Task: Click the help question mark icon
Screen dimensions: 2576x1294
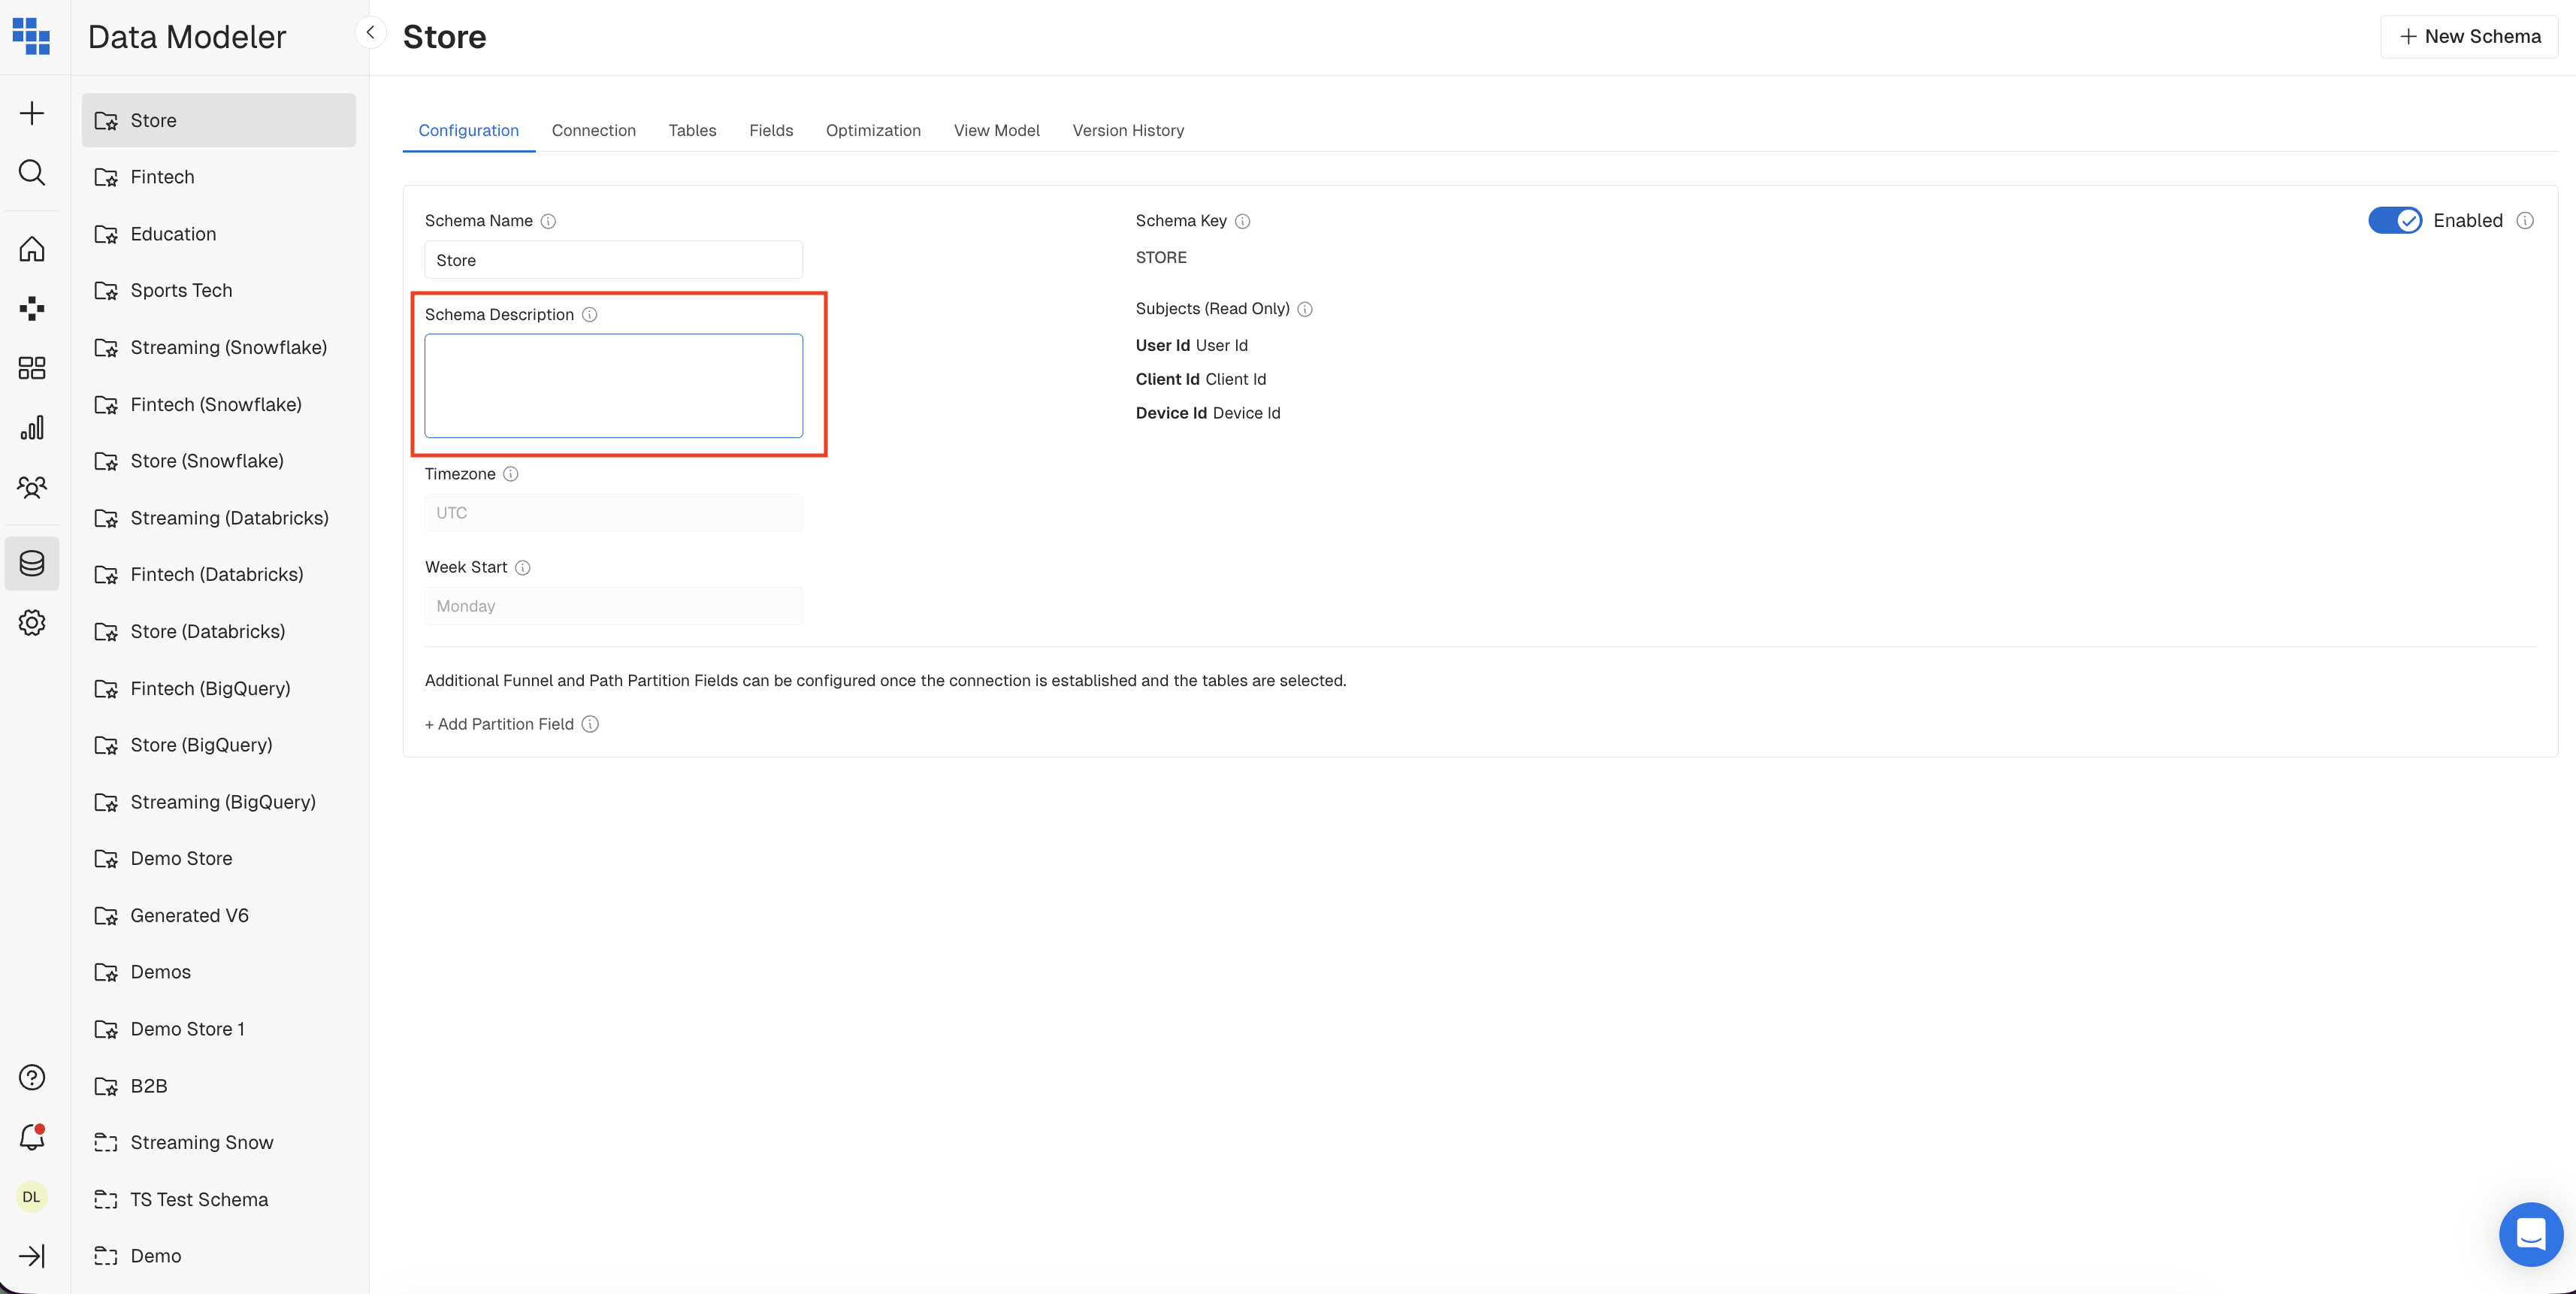Action: (x=32, y=1077)
